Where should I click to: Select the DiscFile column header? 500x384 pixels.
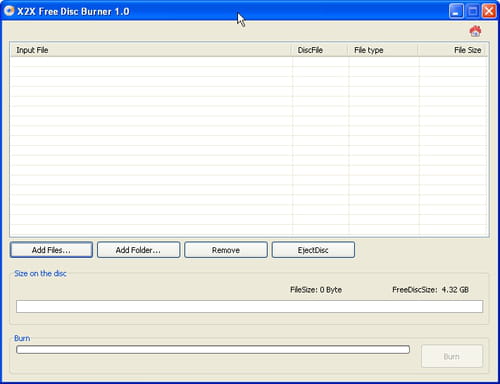[320, 50]
